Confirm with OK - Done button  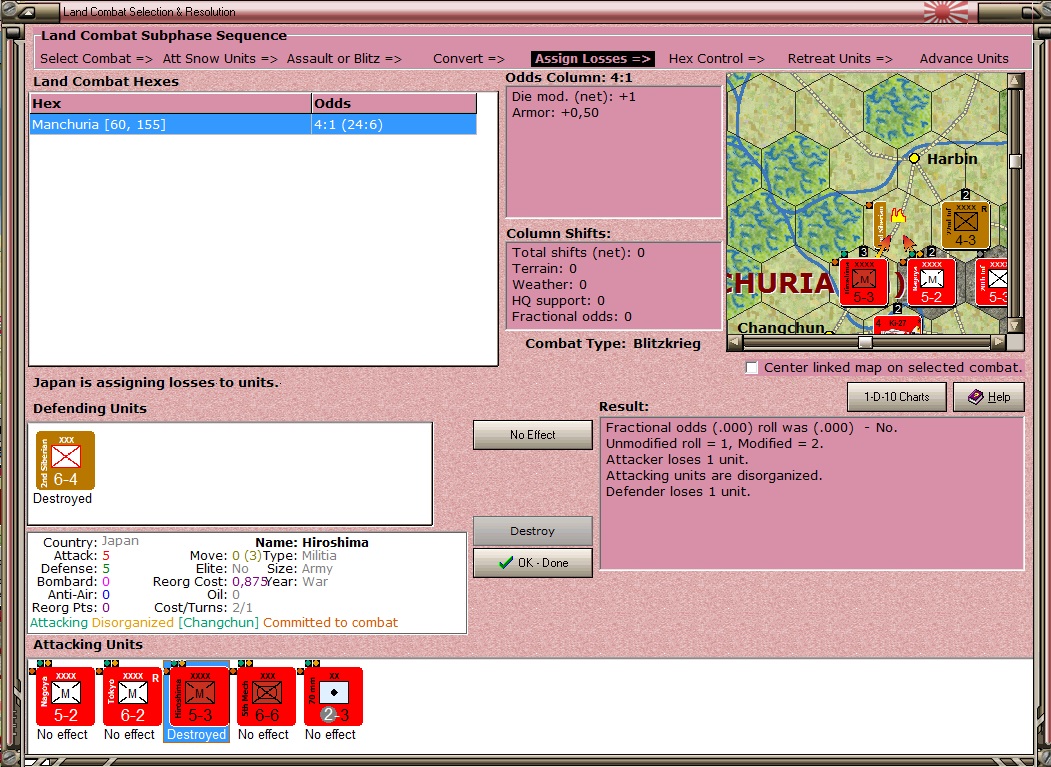click(x=533, y=563)
